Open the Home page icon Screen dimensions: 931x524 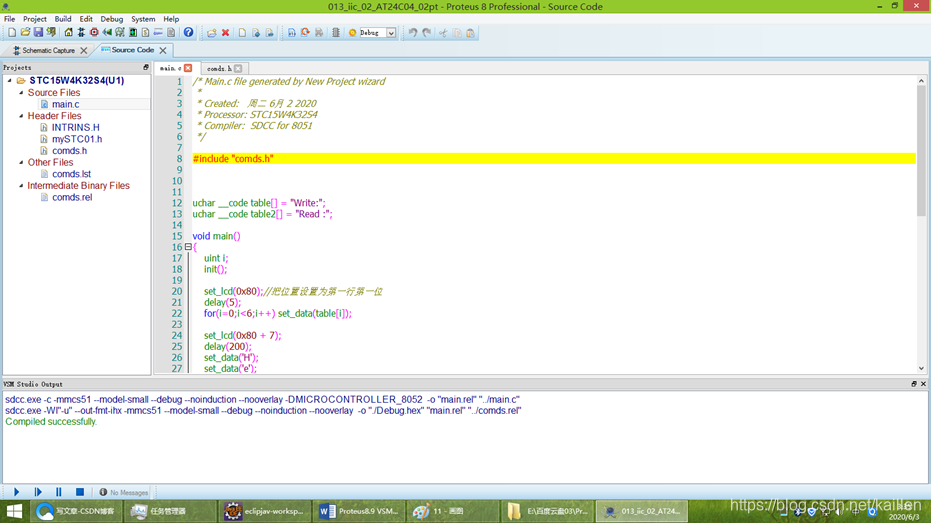click(x=68, y=33)
